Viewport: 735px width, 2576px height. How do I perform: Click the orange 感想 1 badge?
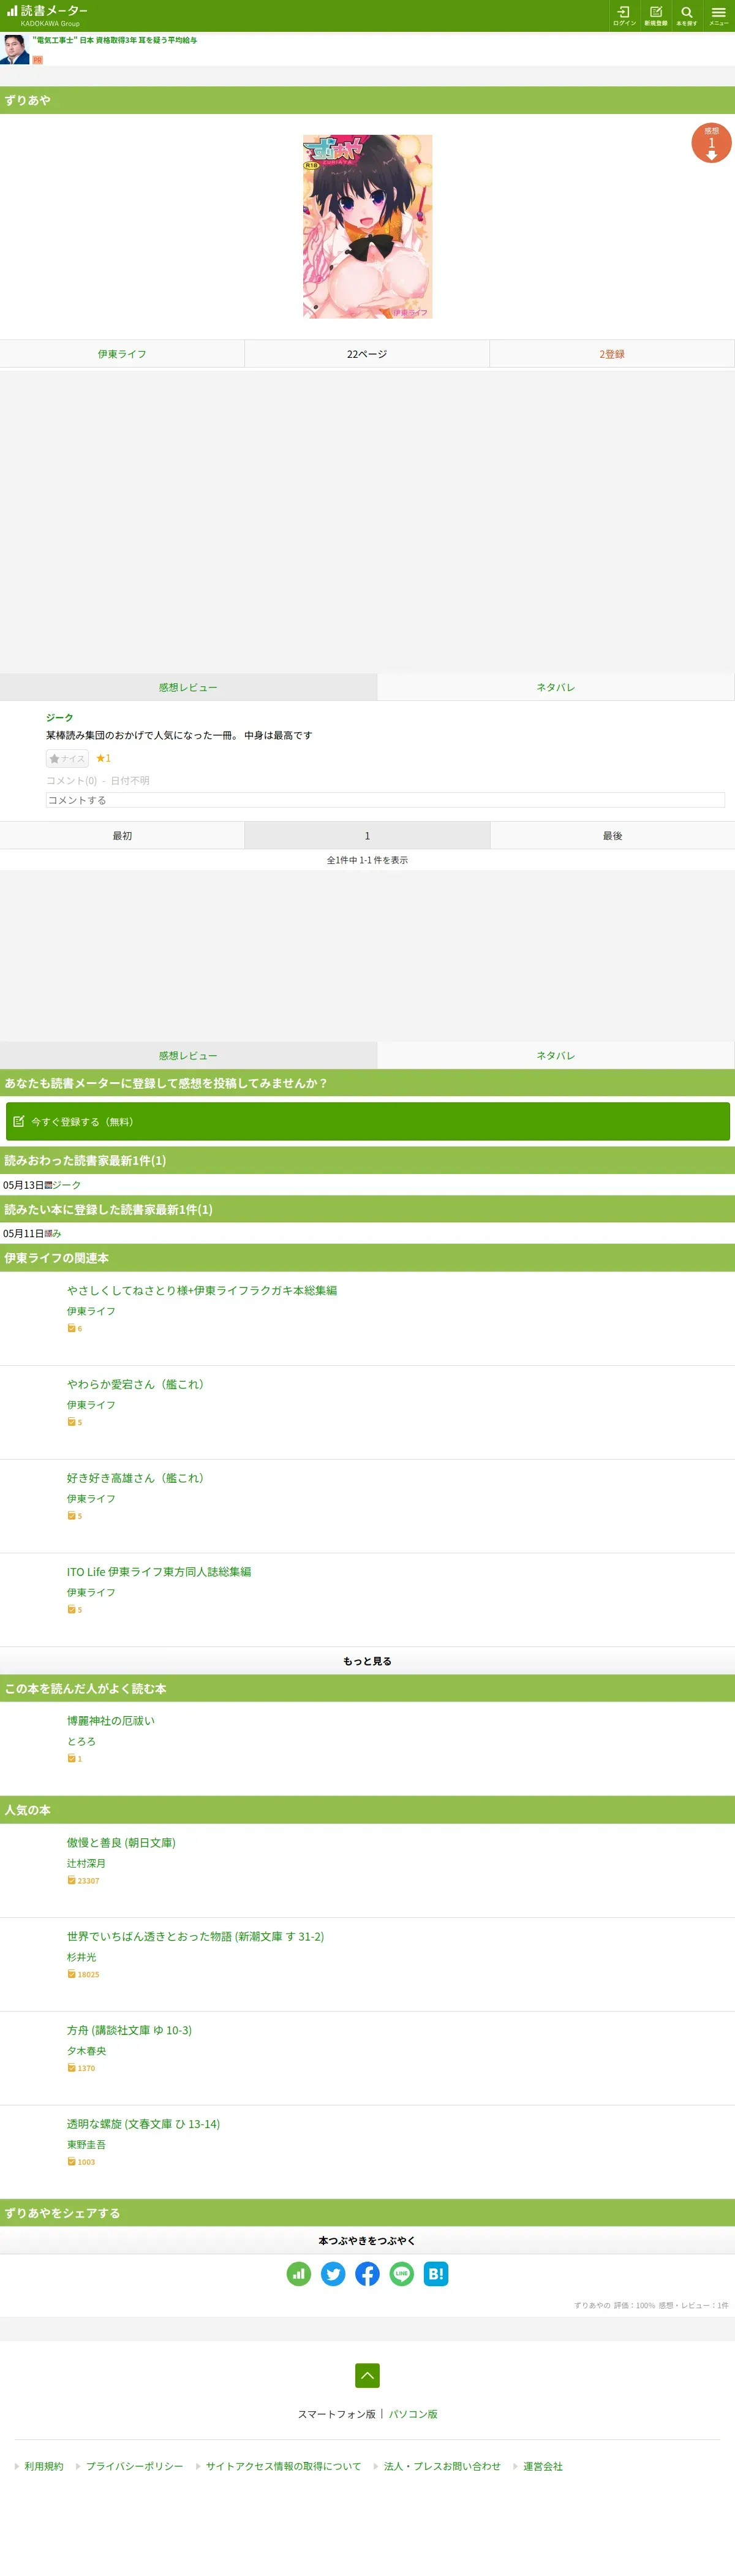(711, 143)
